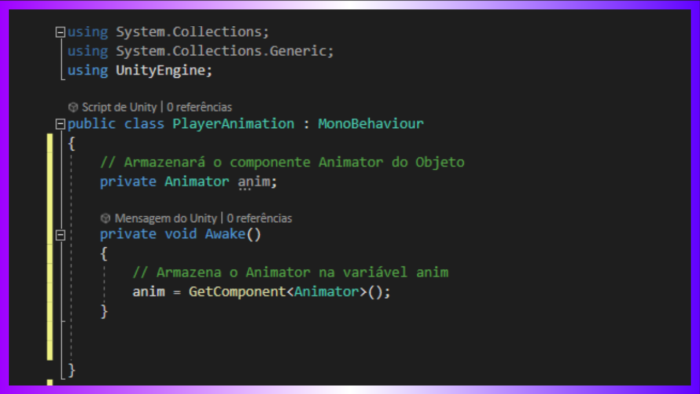The width and height of the screenshot is (700, 394).
Task: Click the MonoBehaviour base class identifier
Action: coord(371,124)
